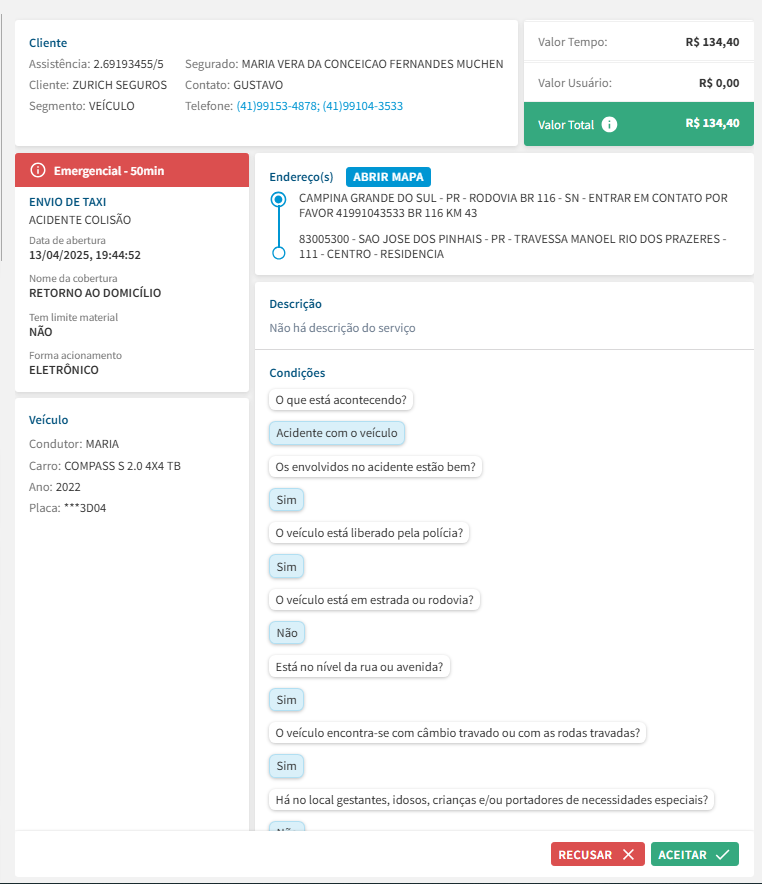Accept the service with ACEITAR button
The width and height of the screenshot is (762, 884).
tap(694, 855)
